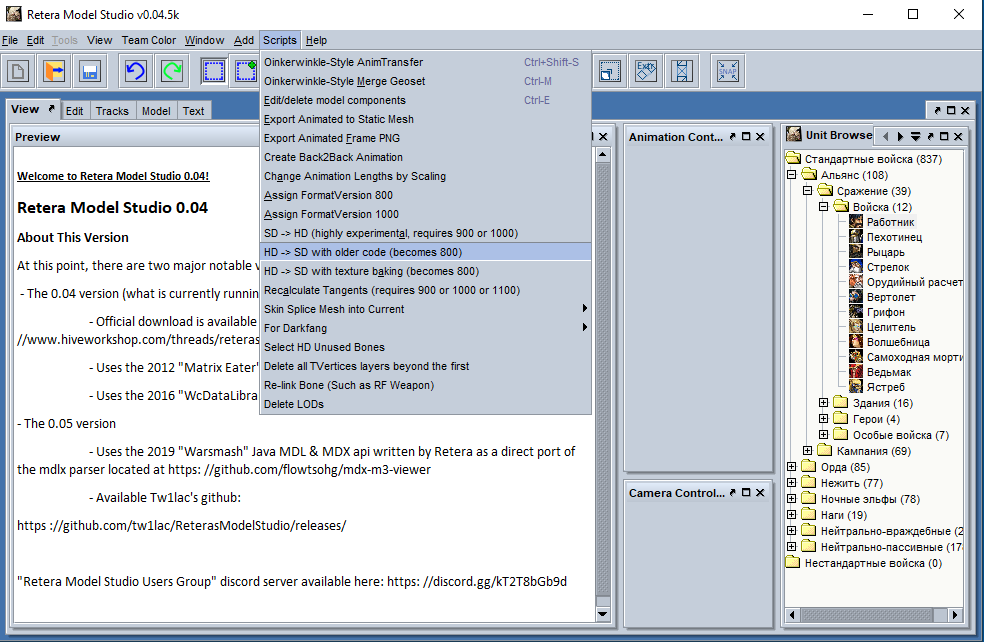Collapse the Войска (12) tree node
984x642 pixels.
point(823,206)
